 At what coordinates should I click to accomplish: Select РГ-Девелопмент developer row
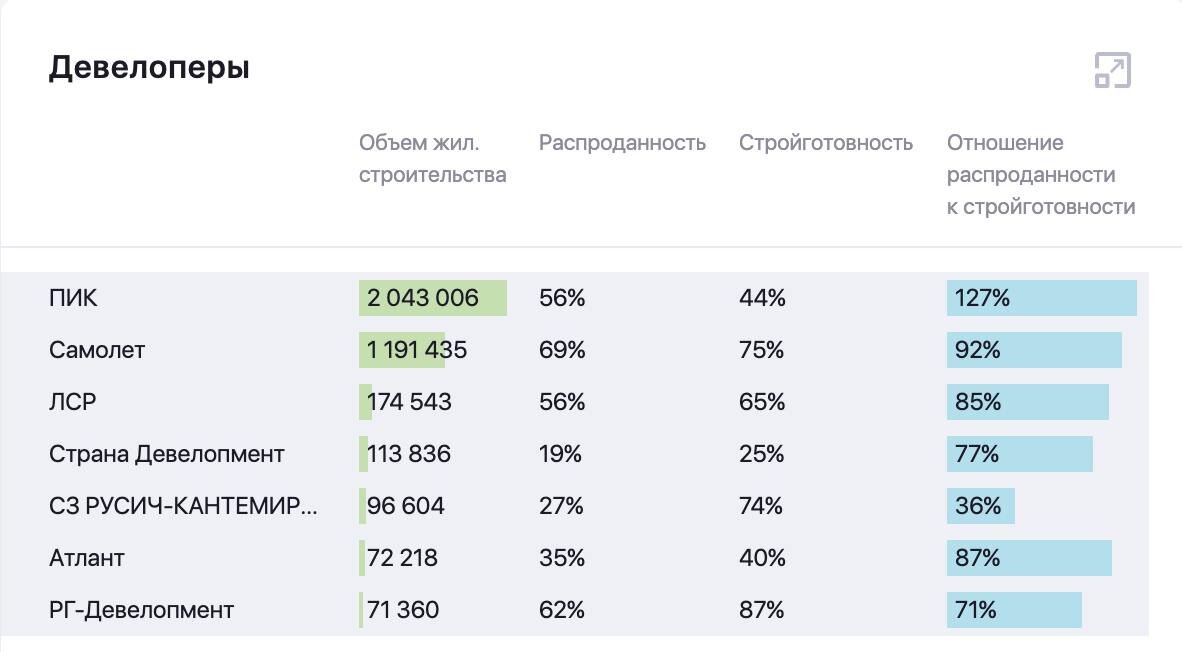coord(141,610)
